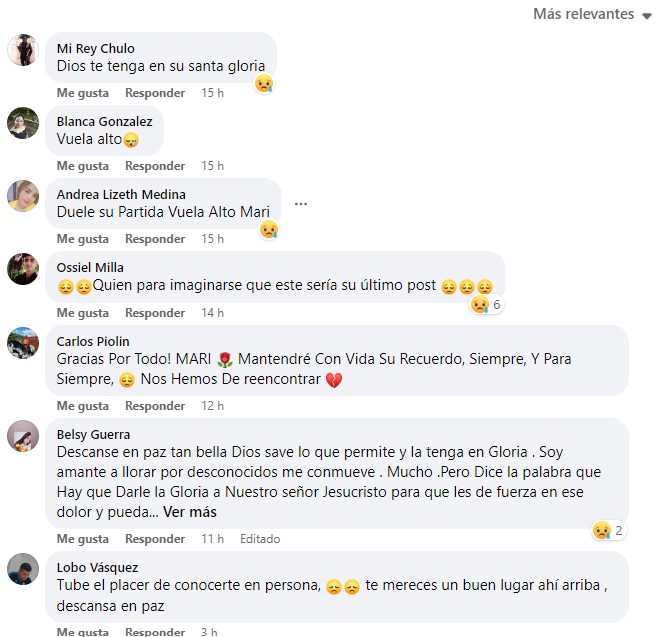Click the Editado label on Belsy Guerra's comment
The height and width of the screenshot is (637, 660).
click(x=260, y=539)
